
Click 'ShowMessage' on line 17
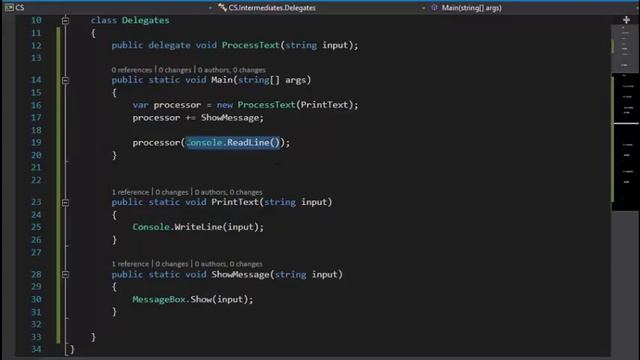(x=229, y=118)
